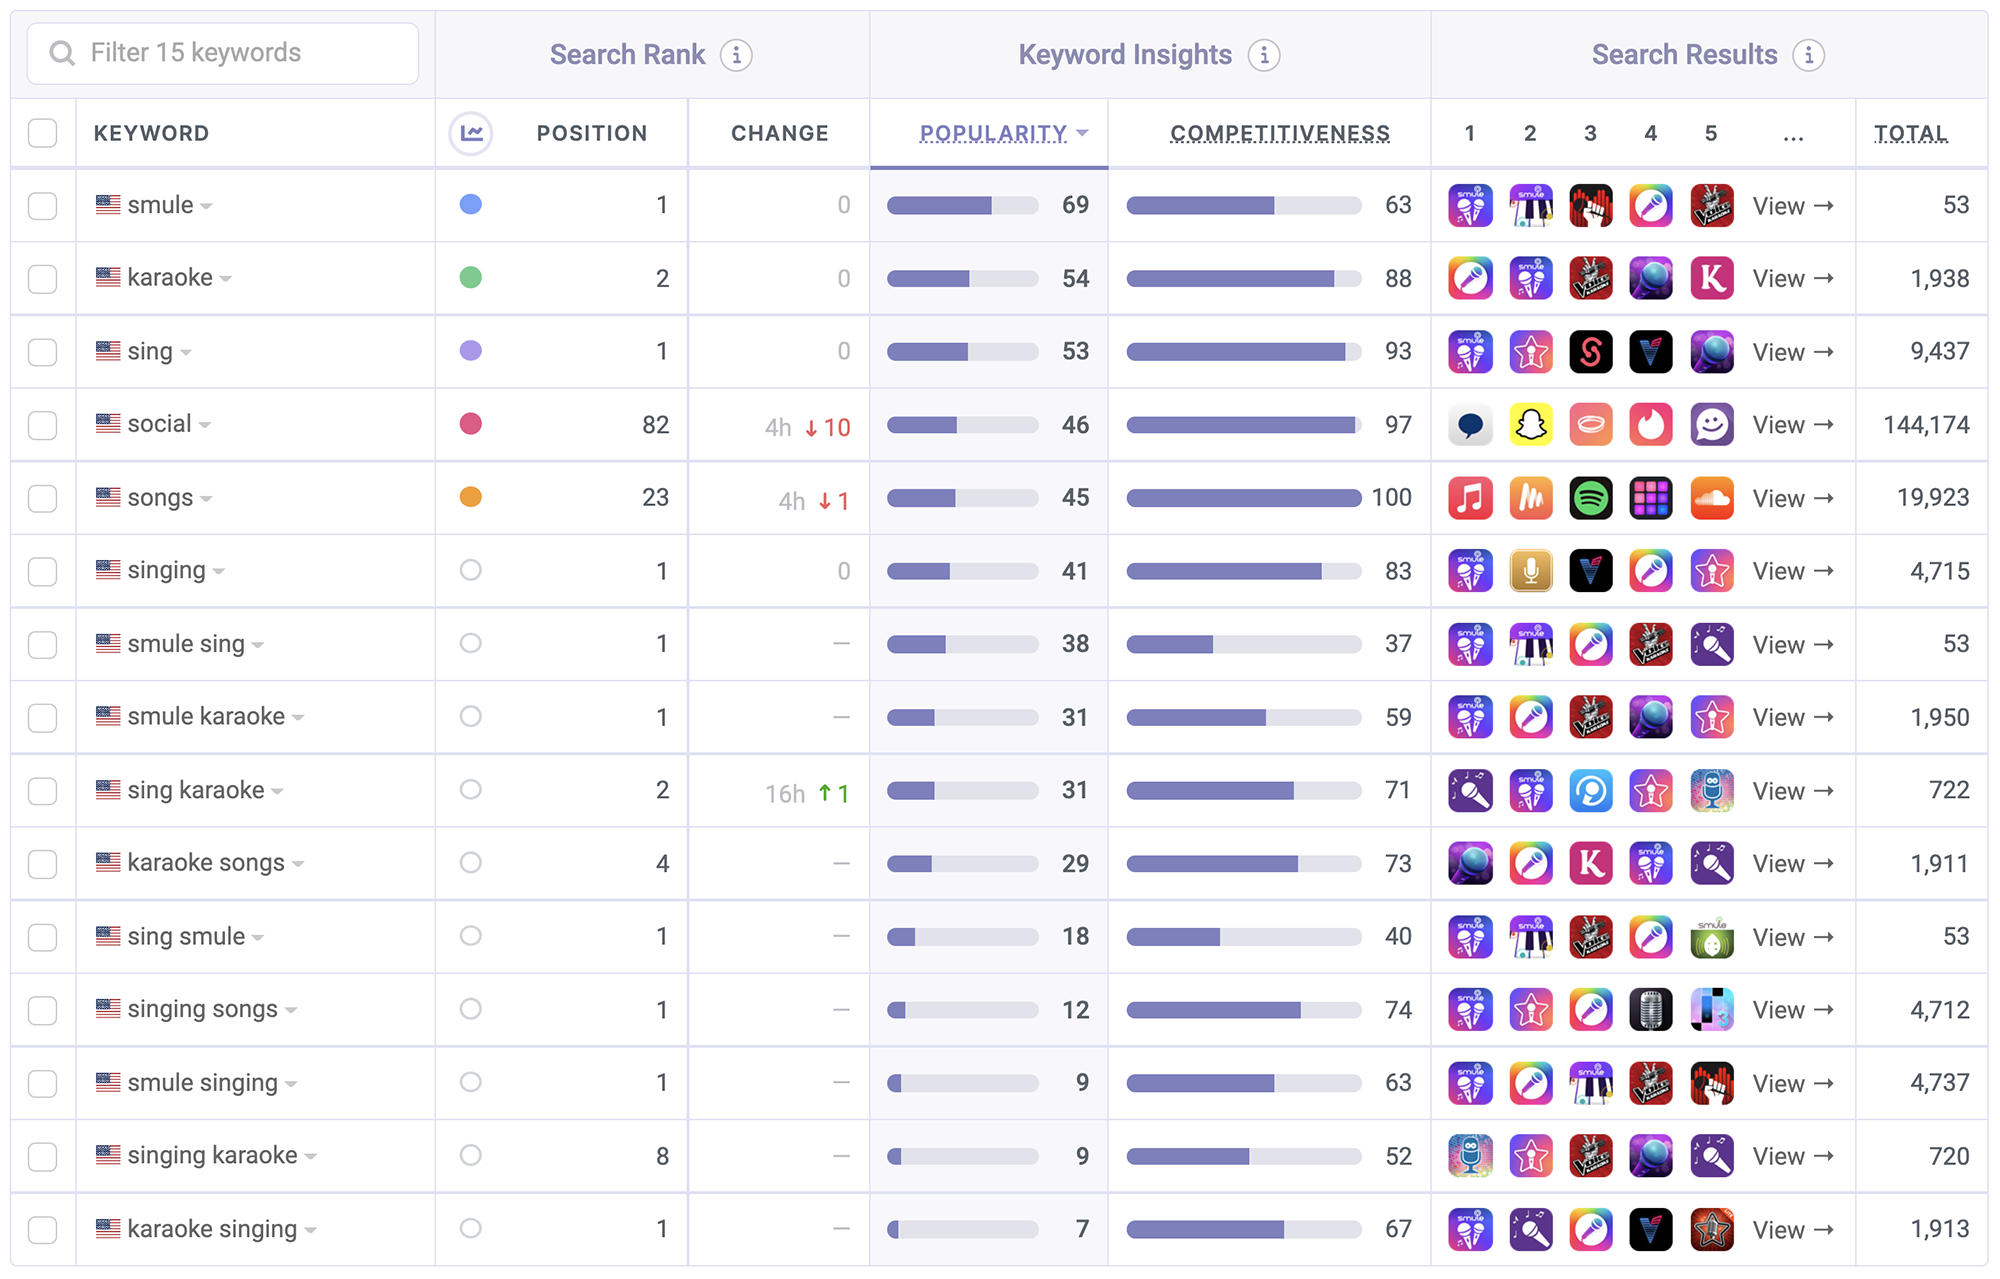Click View link in singing karaoke row

point(1793,1156)
